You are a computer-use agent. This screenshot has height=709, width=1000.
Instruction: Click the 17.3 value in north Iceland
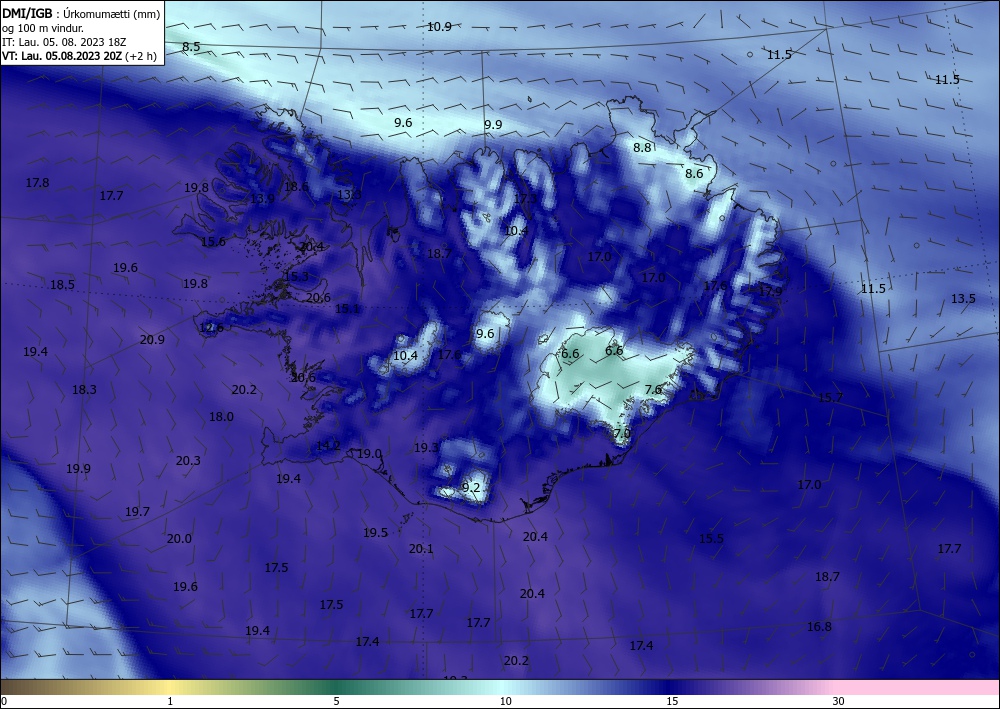tap(525, 199)
